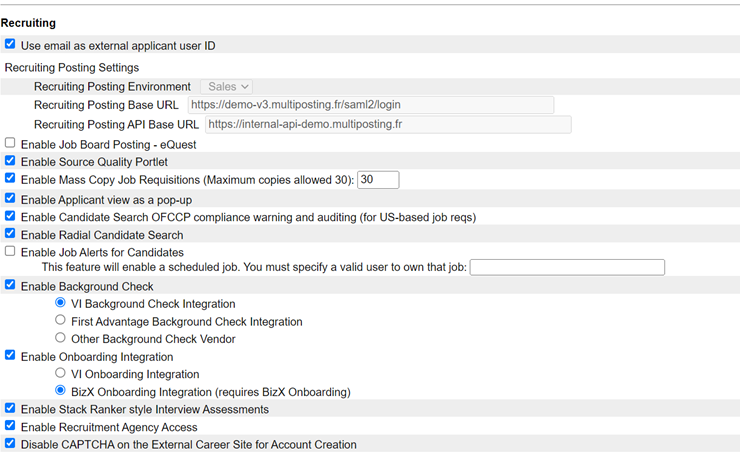Click the Recruiting Posting API Base URL field
Image resolution: width=740 pixels, height=453 pixels.
(x=388, y=125)
